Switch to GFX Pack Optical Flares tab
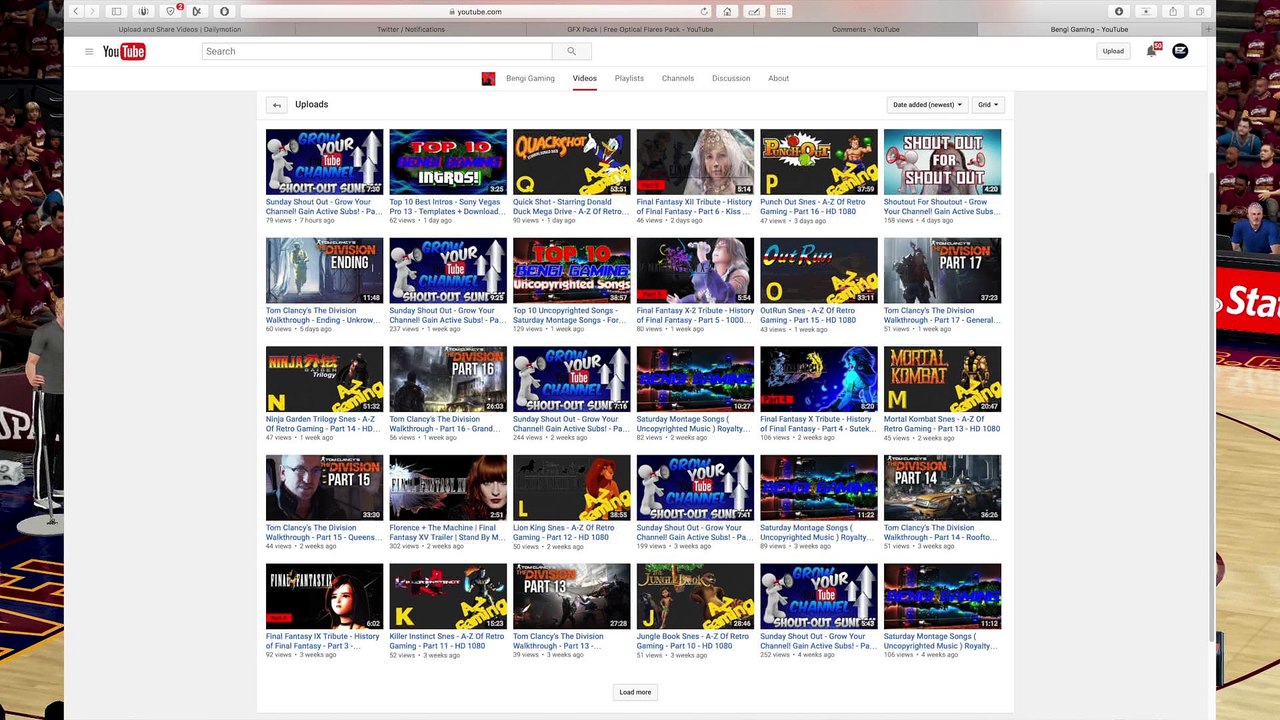 (640, 29)
